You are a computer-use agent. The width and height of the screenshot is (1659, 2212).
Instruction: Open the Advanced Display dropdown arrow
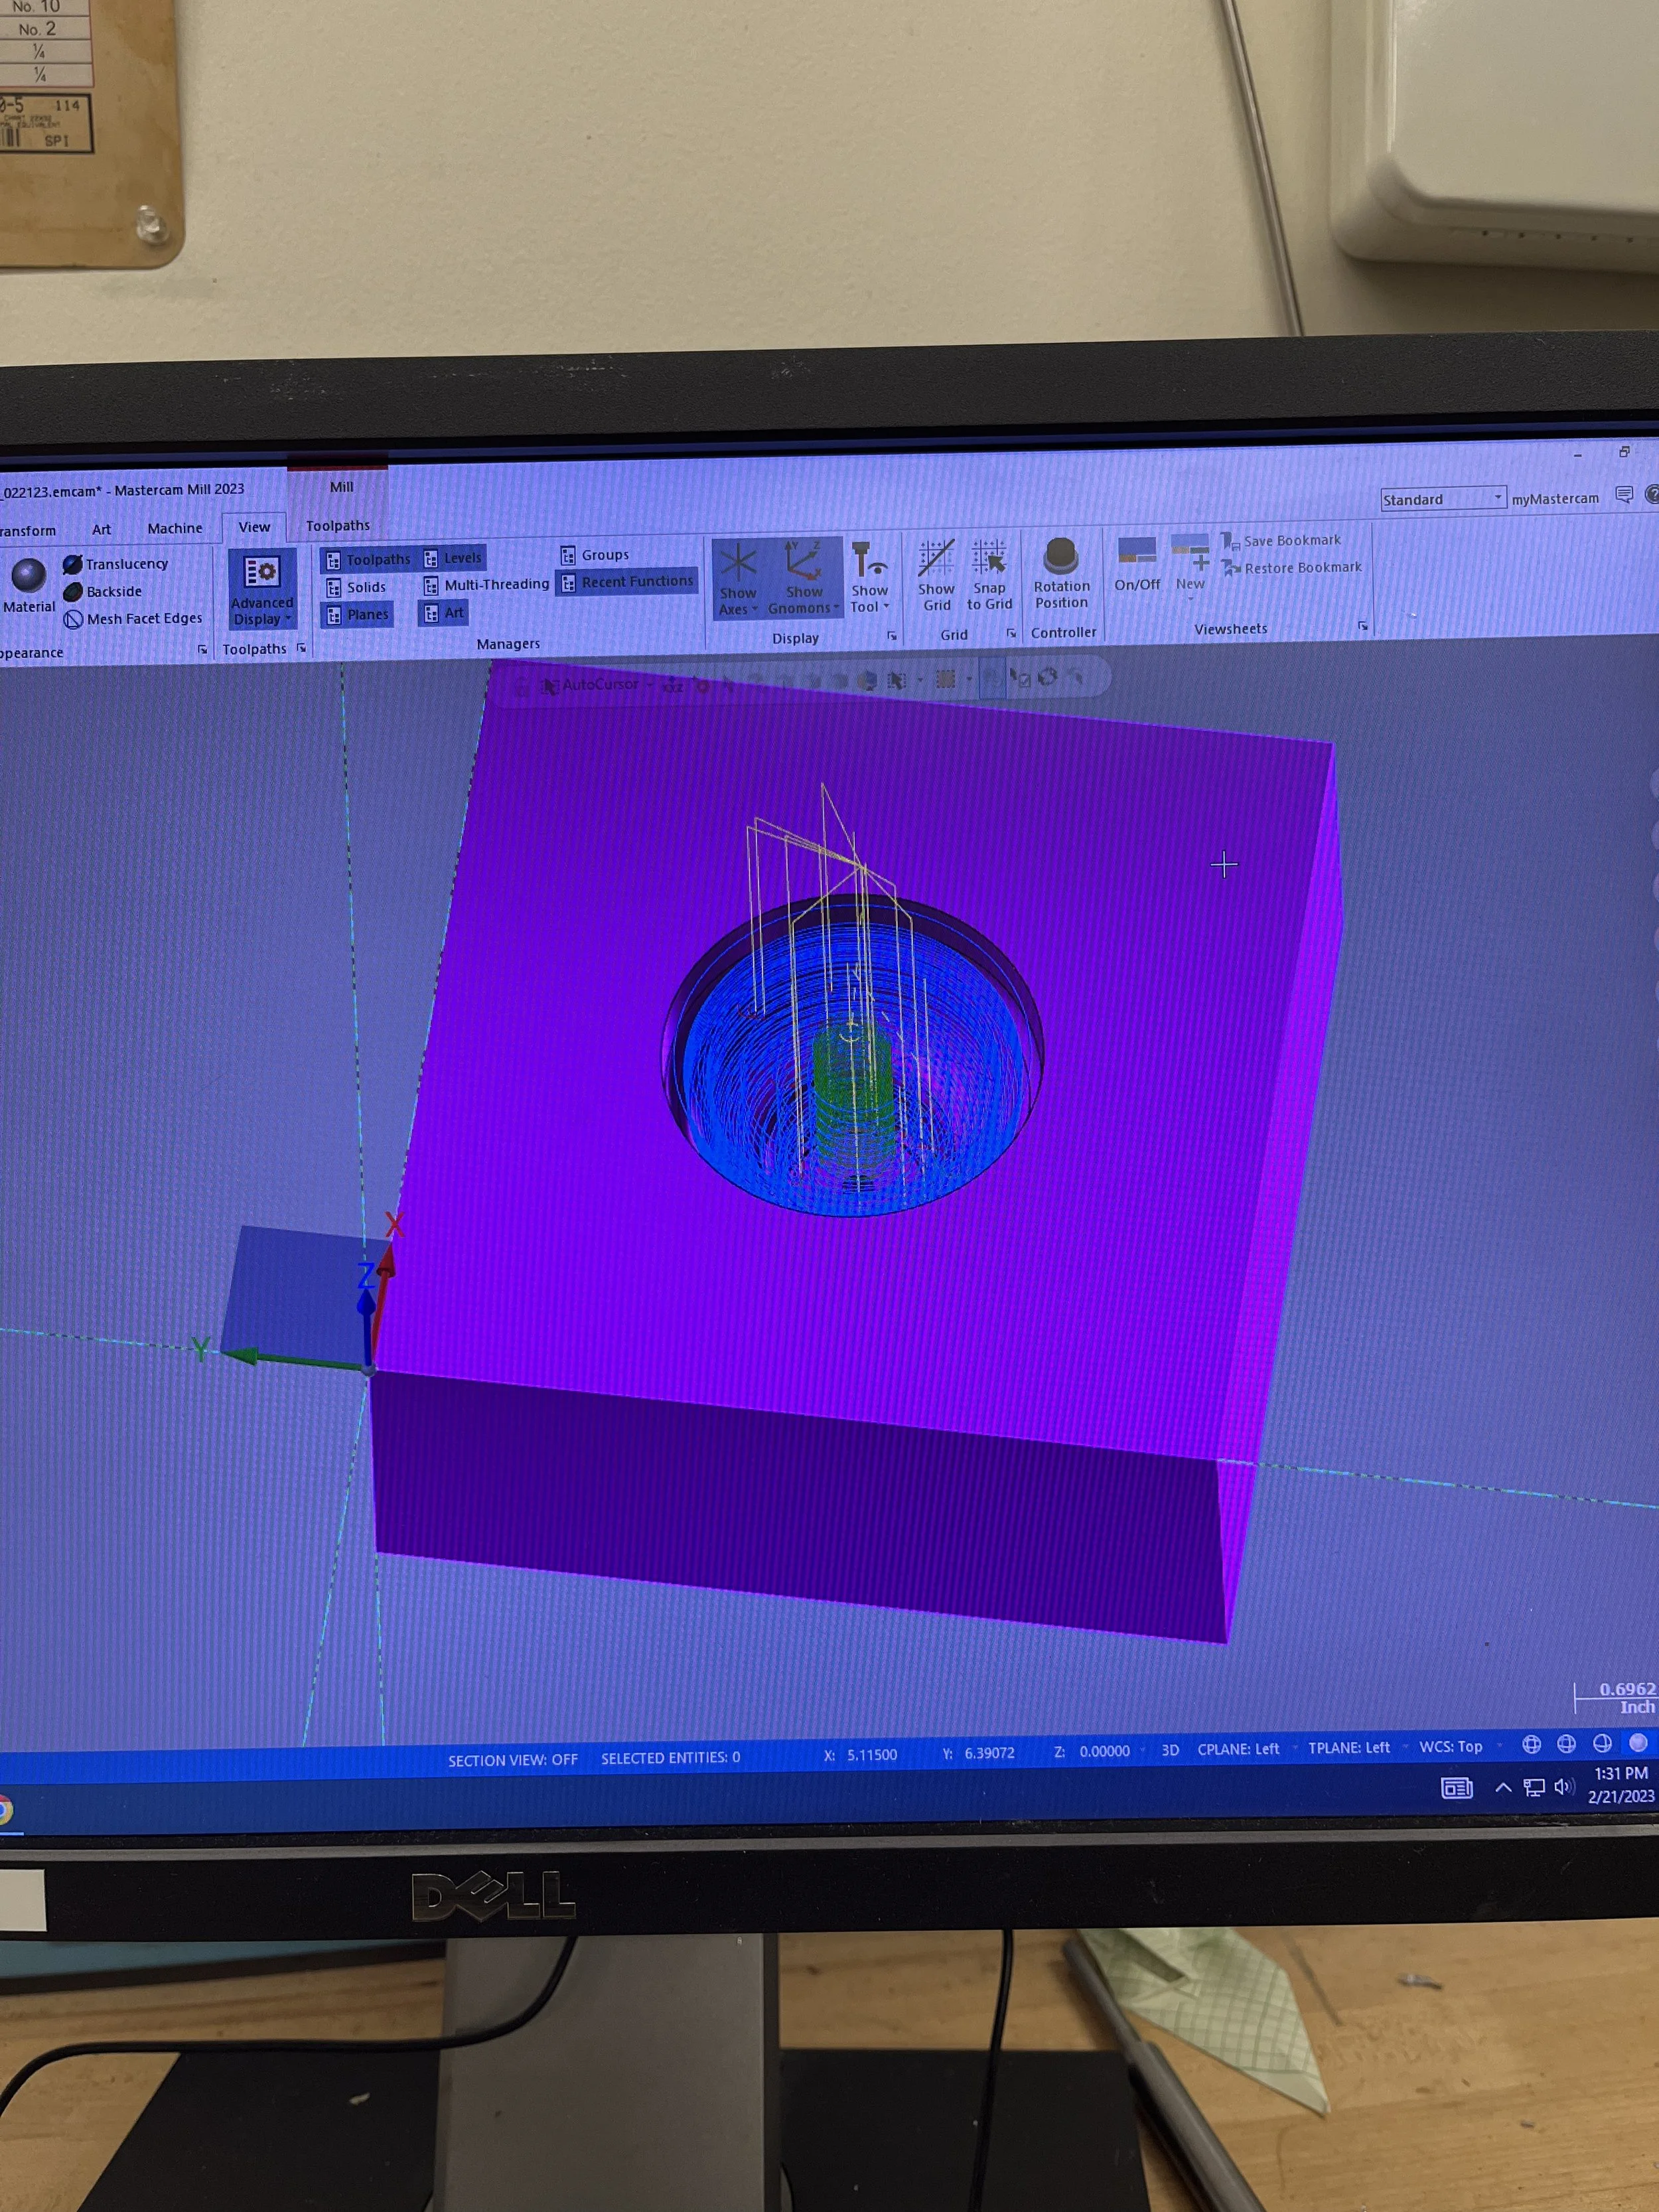click(x=288, y=619)
